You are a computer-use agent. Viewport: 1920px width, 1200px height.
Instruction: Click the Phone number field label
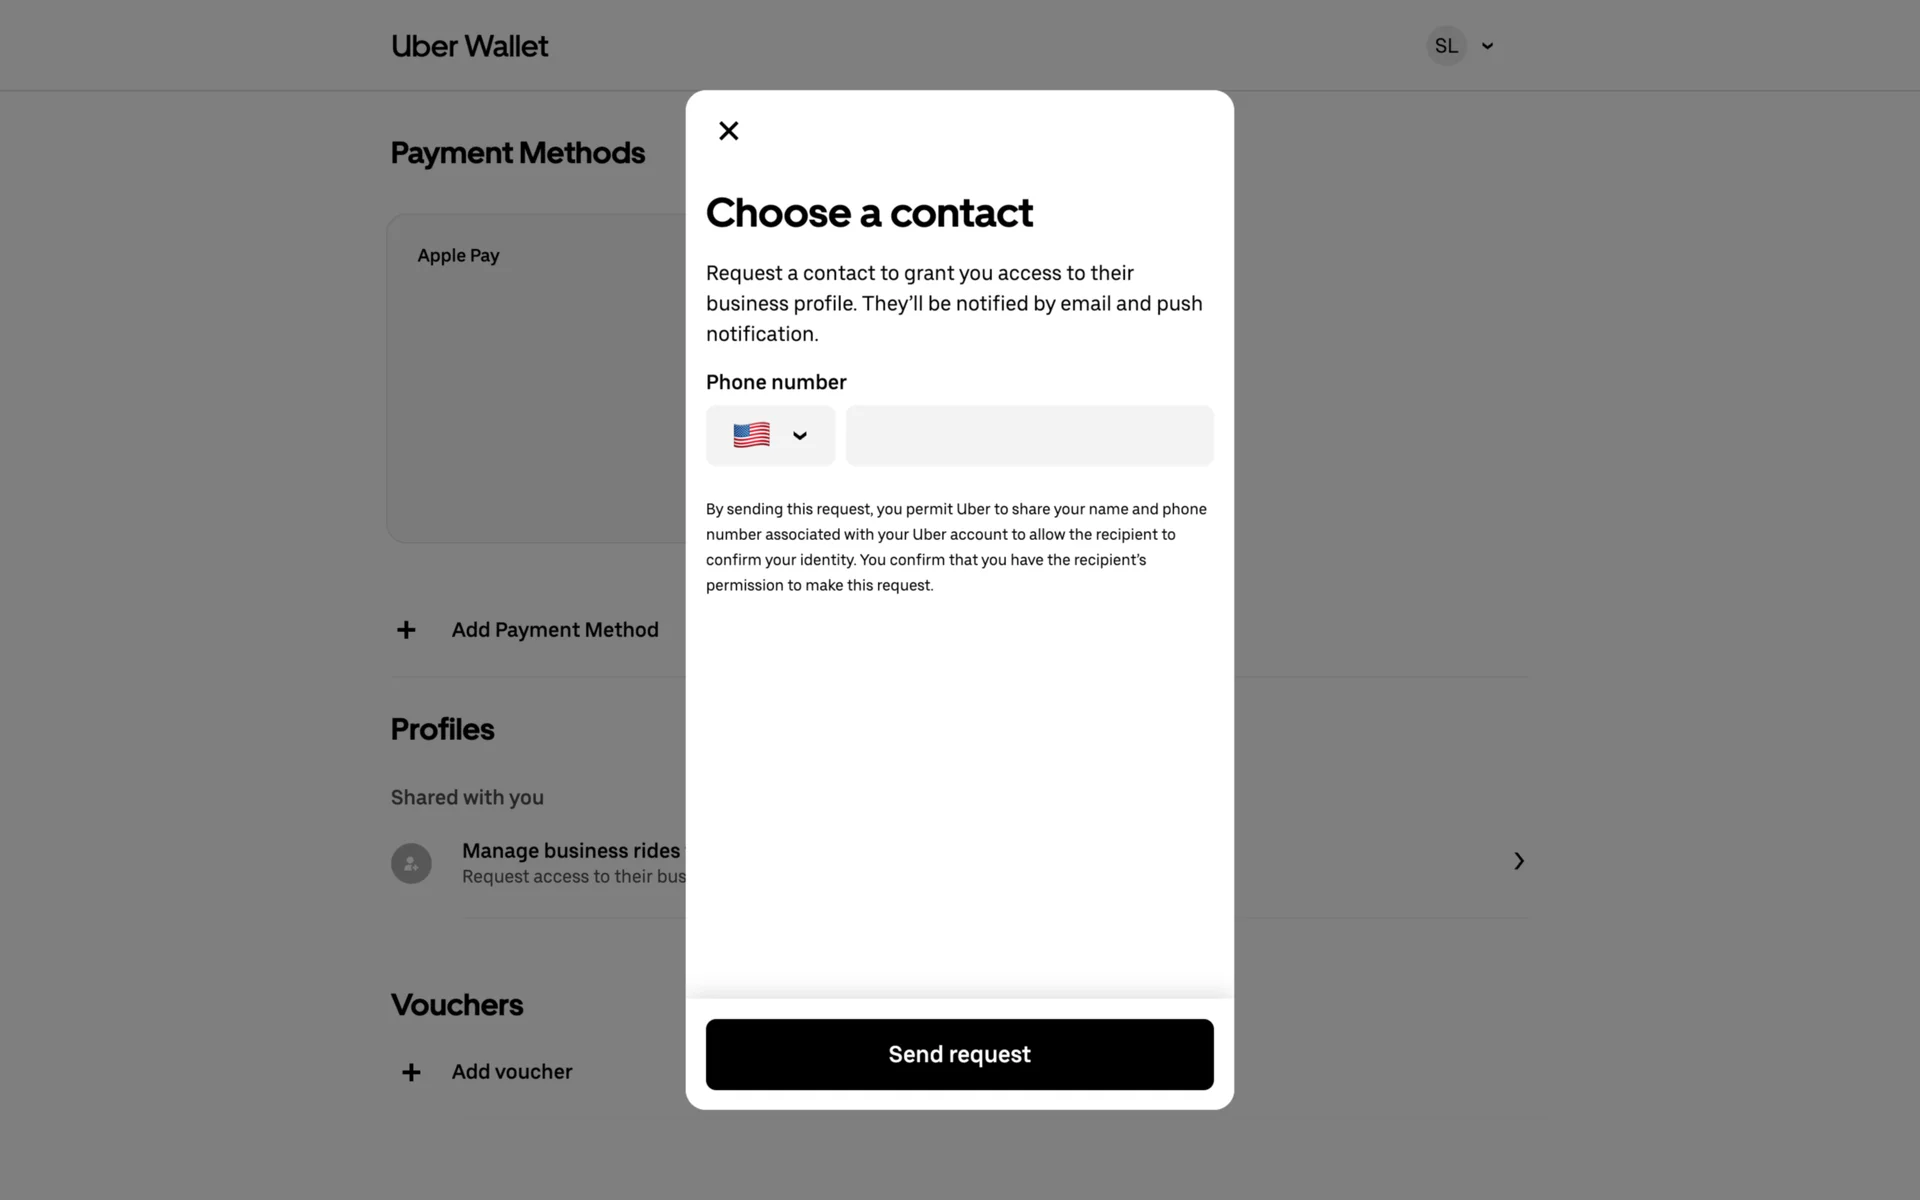pos(776,382)
